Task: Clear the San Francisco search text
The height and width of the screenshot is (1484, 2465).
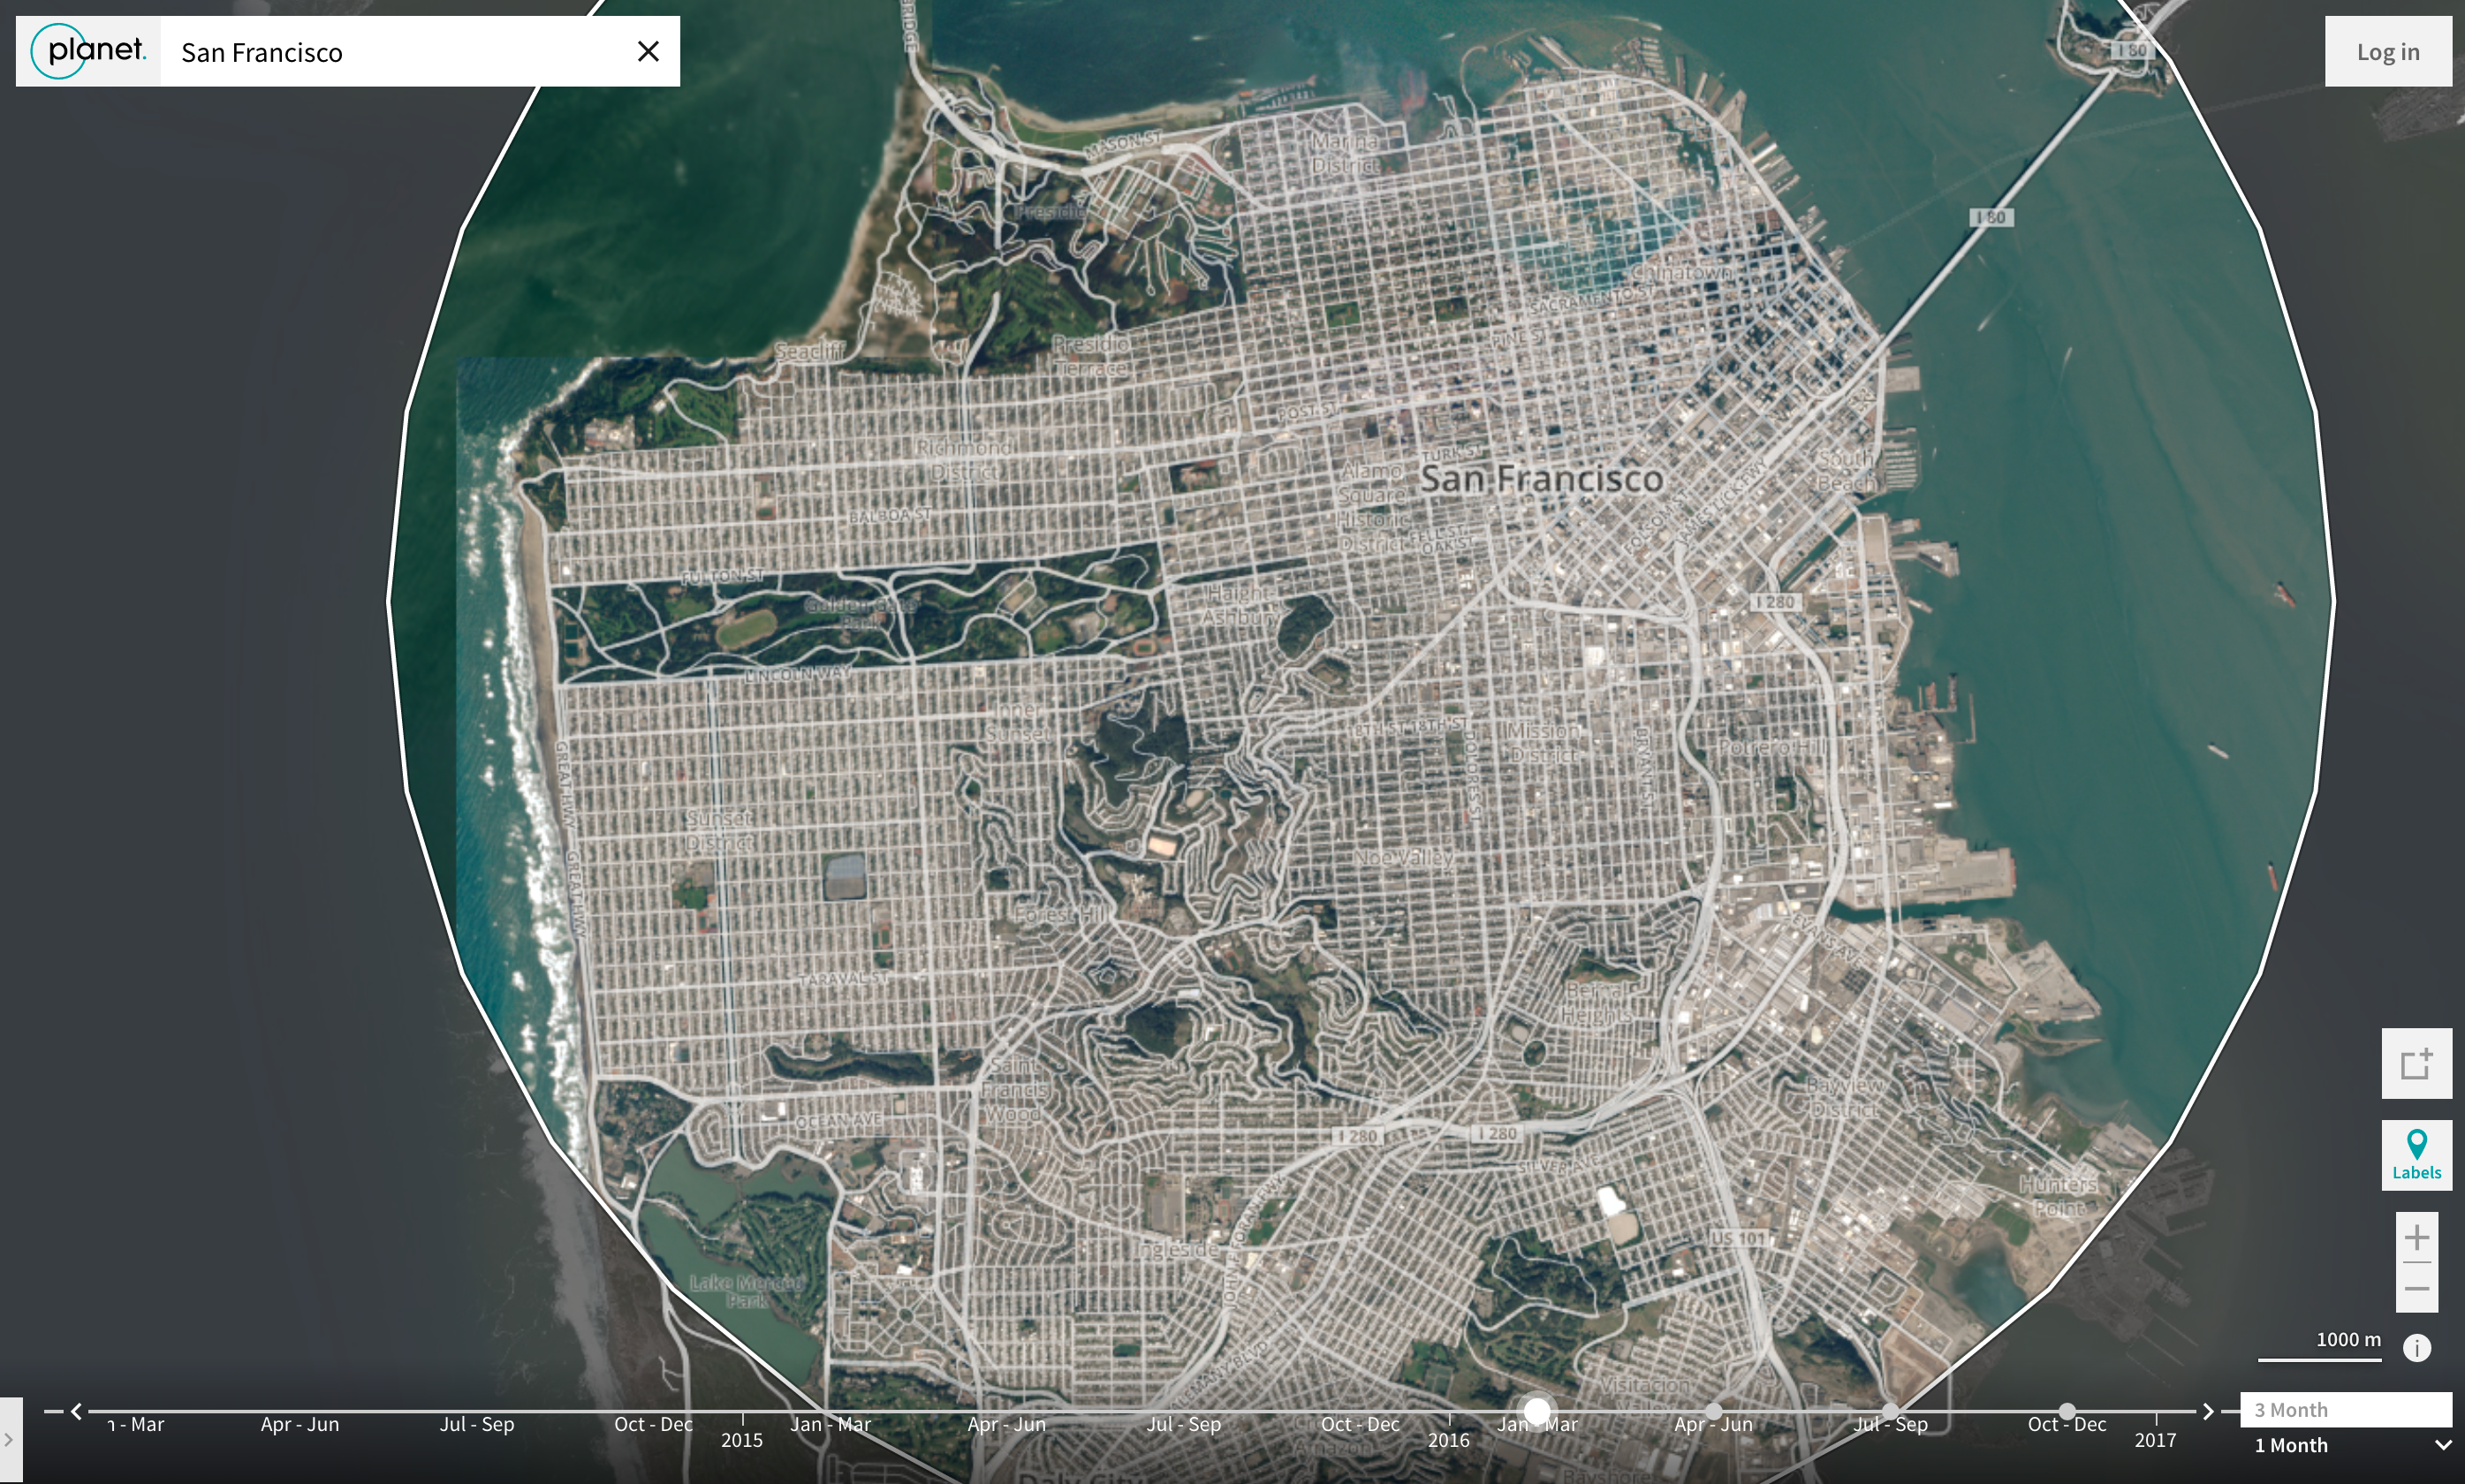Action: pos(648,51)
